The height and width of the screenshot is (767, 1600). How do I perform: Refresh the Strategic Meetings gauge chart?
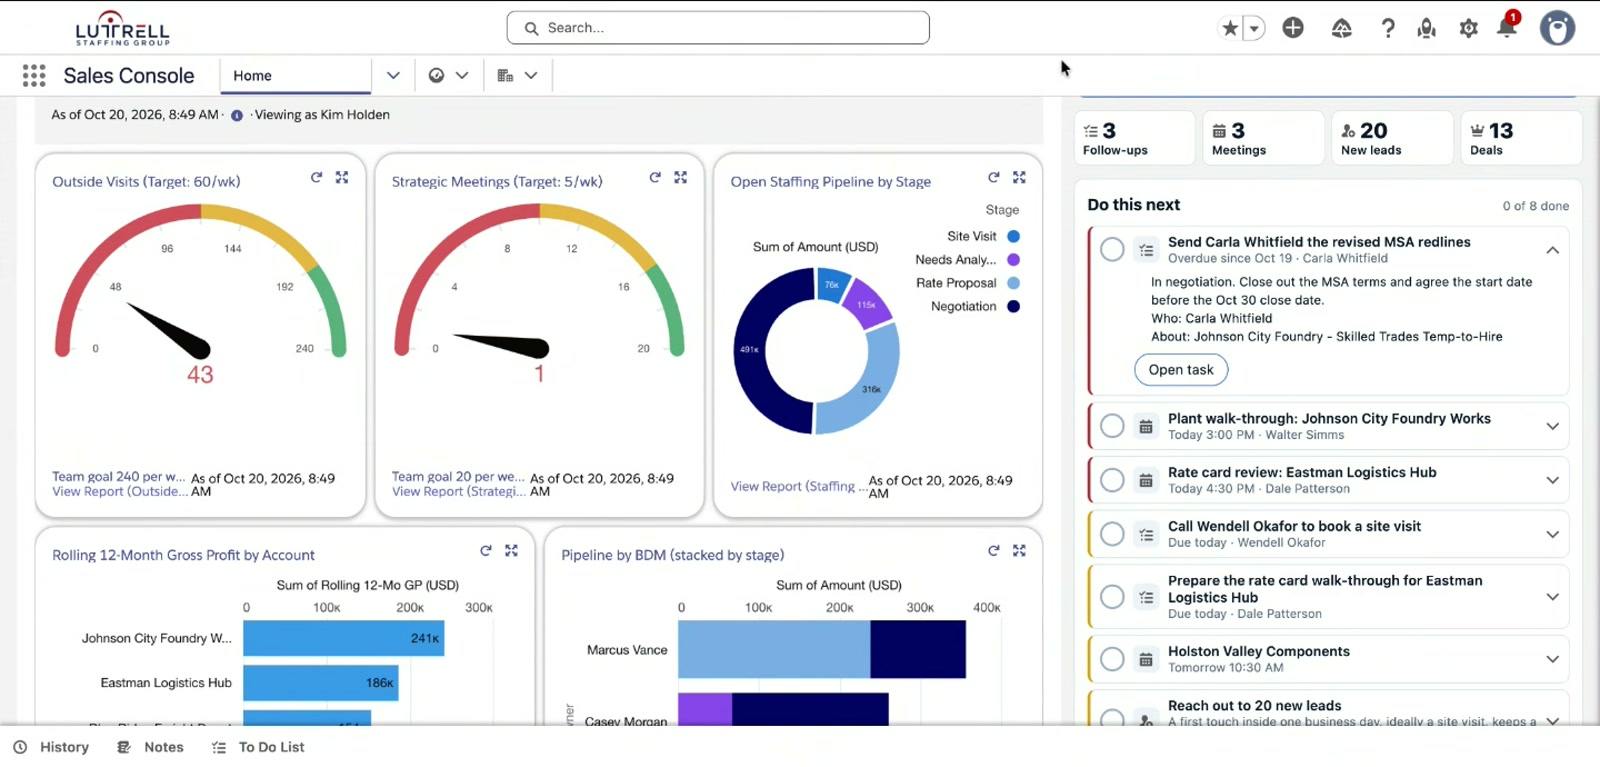tap(655, 177)
